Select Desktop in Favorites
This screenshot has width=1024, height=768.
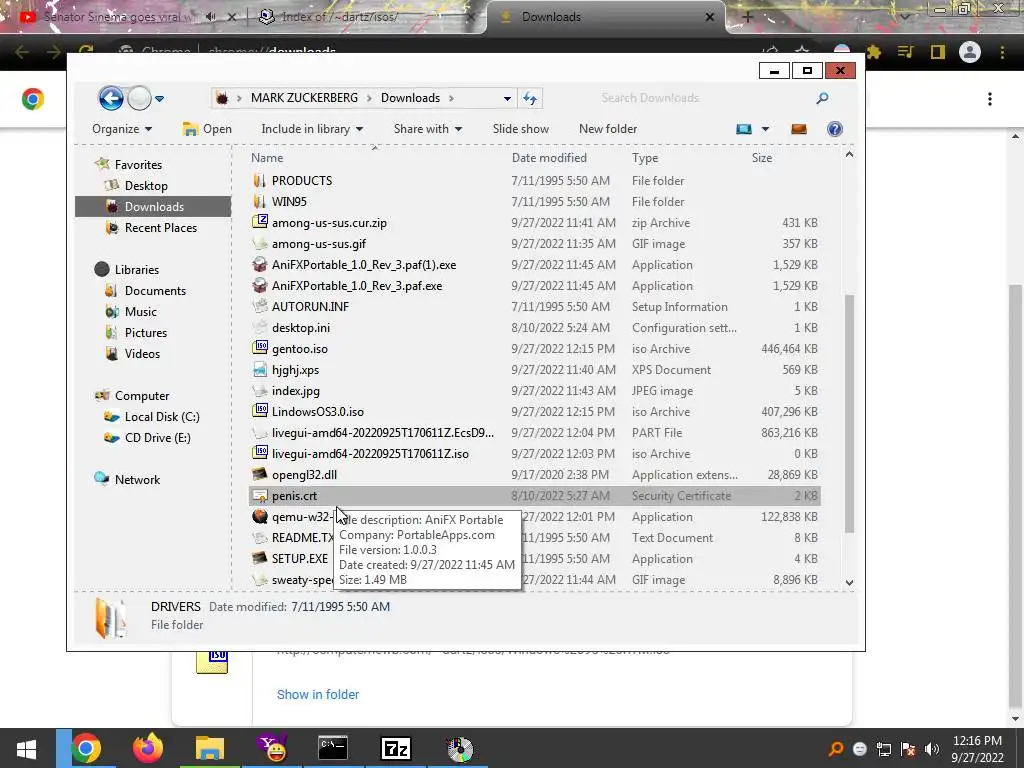pyautogui.click(x=146, y=186)
